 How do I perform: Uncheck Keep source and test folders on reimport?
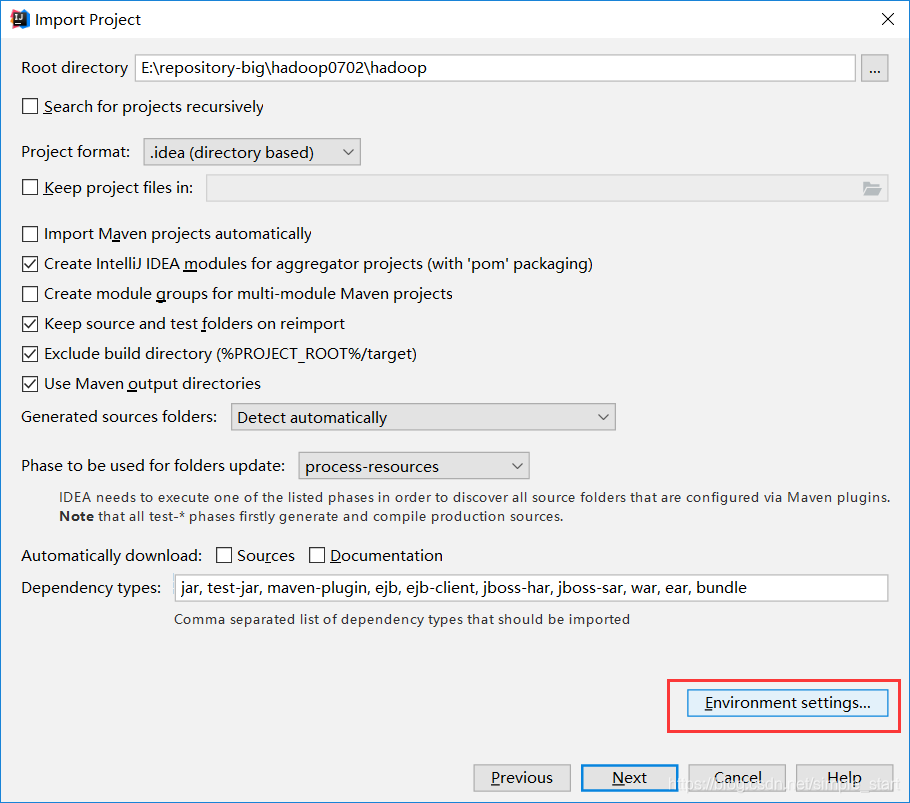30,324
